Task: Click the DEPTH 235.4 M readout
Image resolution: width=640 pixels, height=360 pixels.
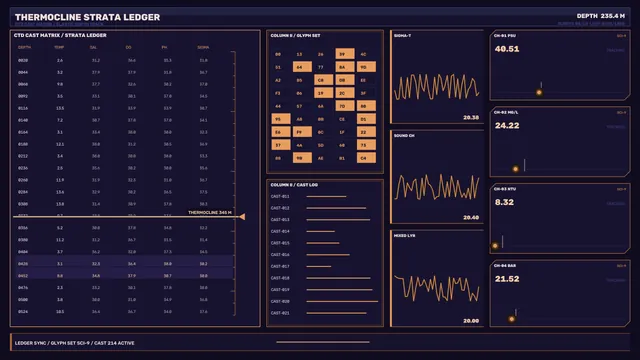Action: (x=600, y=16)
